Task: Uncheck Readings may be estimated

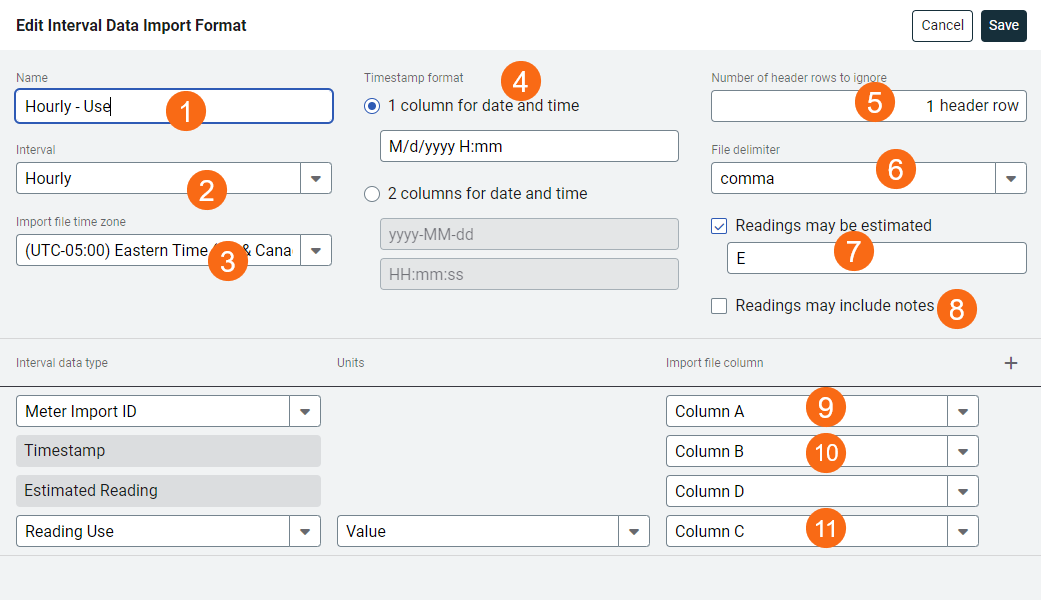Action: 719,226
